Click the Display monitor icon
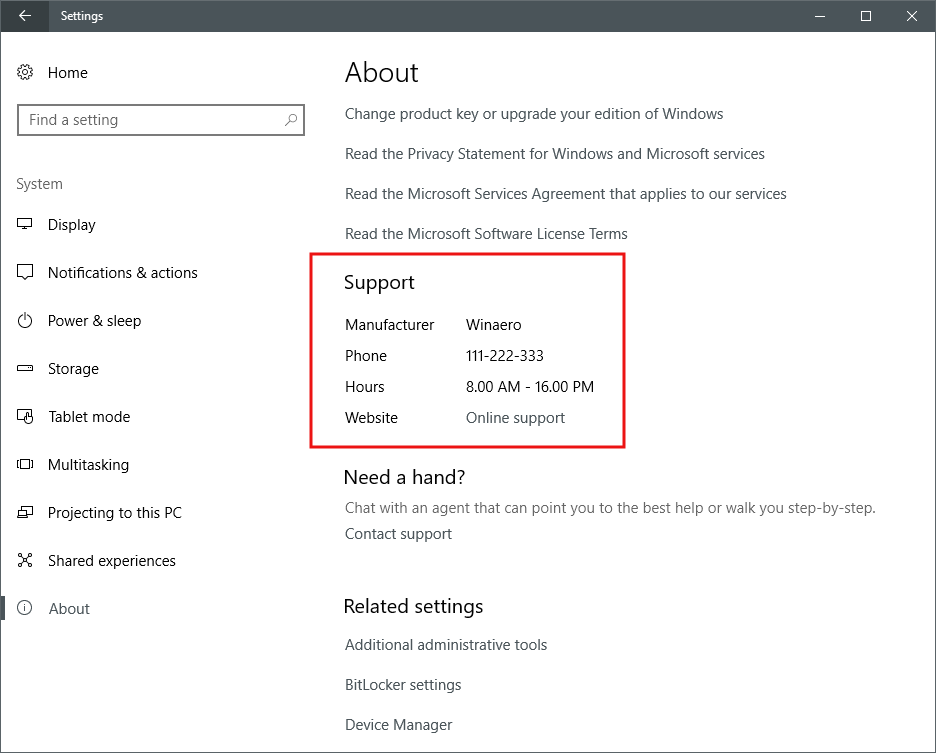Screen dimensions: 936x753 coord(26,225)
